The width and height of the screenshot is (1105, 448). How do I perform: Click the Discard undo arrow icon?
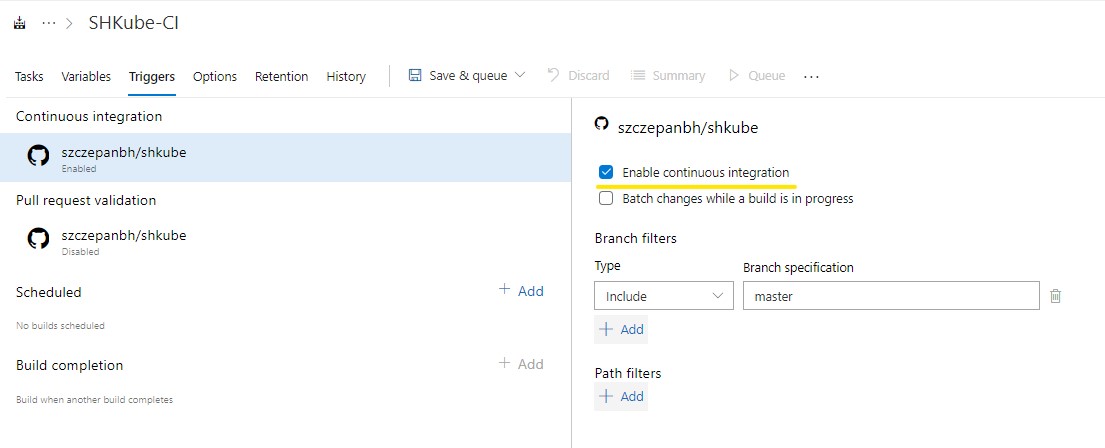(553, 75)
